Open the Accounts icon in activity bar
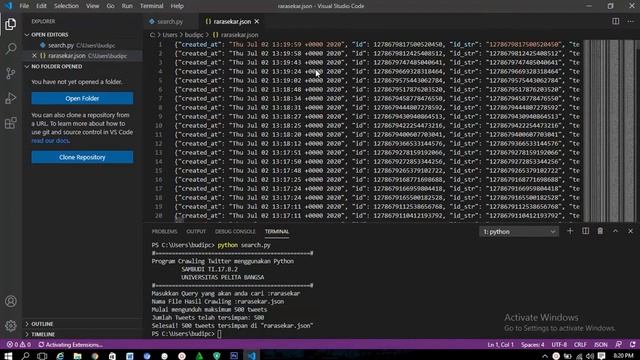 11,301
